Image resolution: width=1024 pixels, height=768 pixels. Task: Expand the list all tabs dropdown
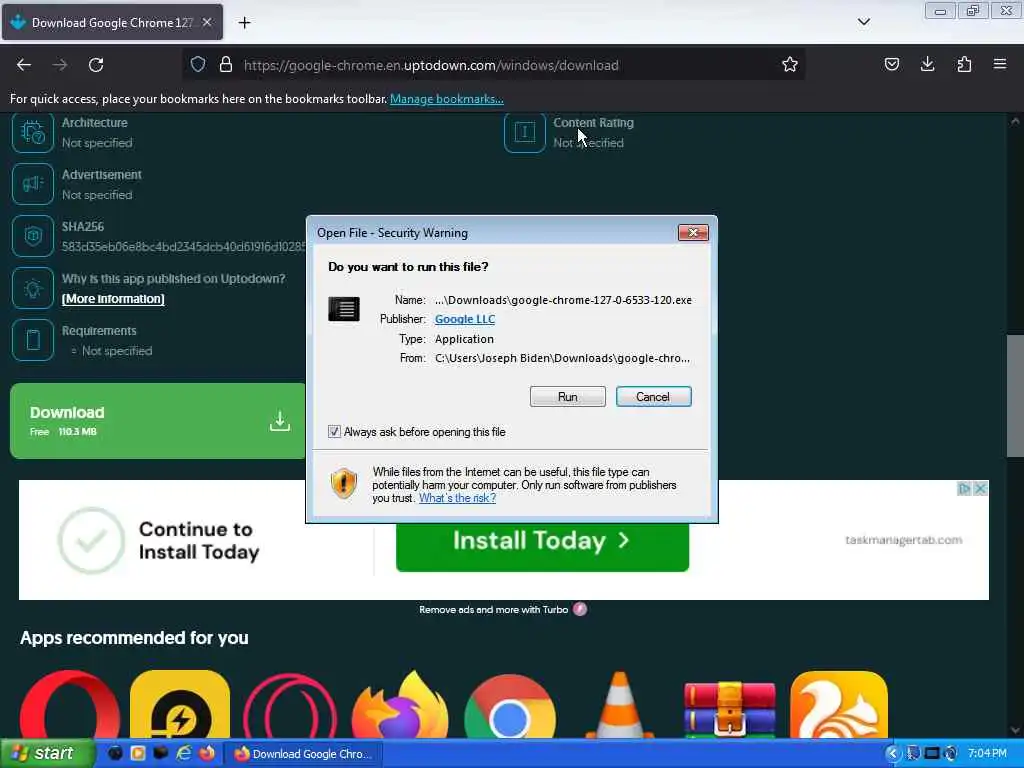click(863, 22)
